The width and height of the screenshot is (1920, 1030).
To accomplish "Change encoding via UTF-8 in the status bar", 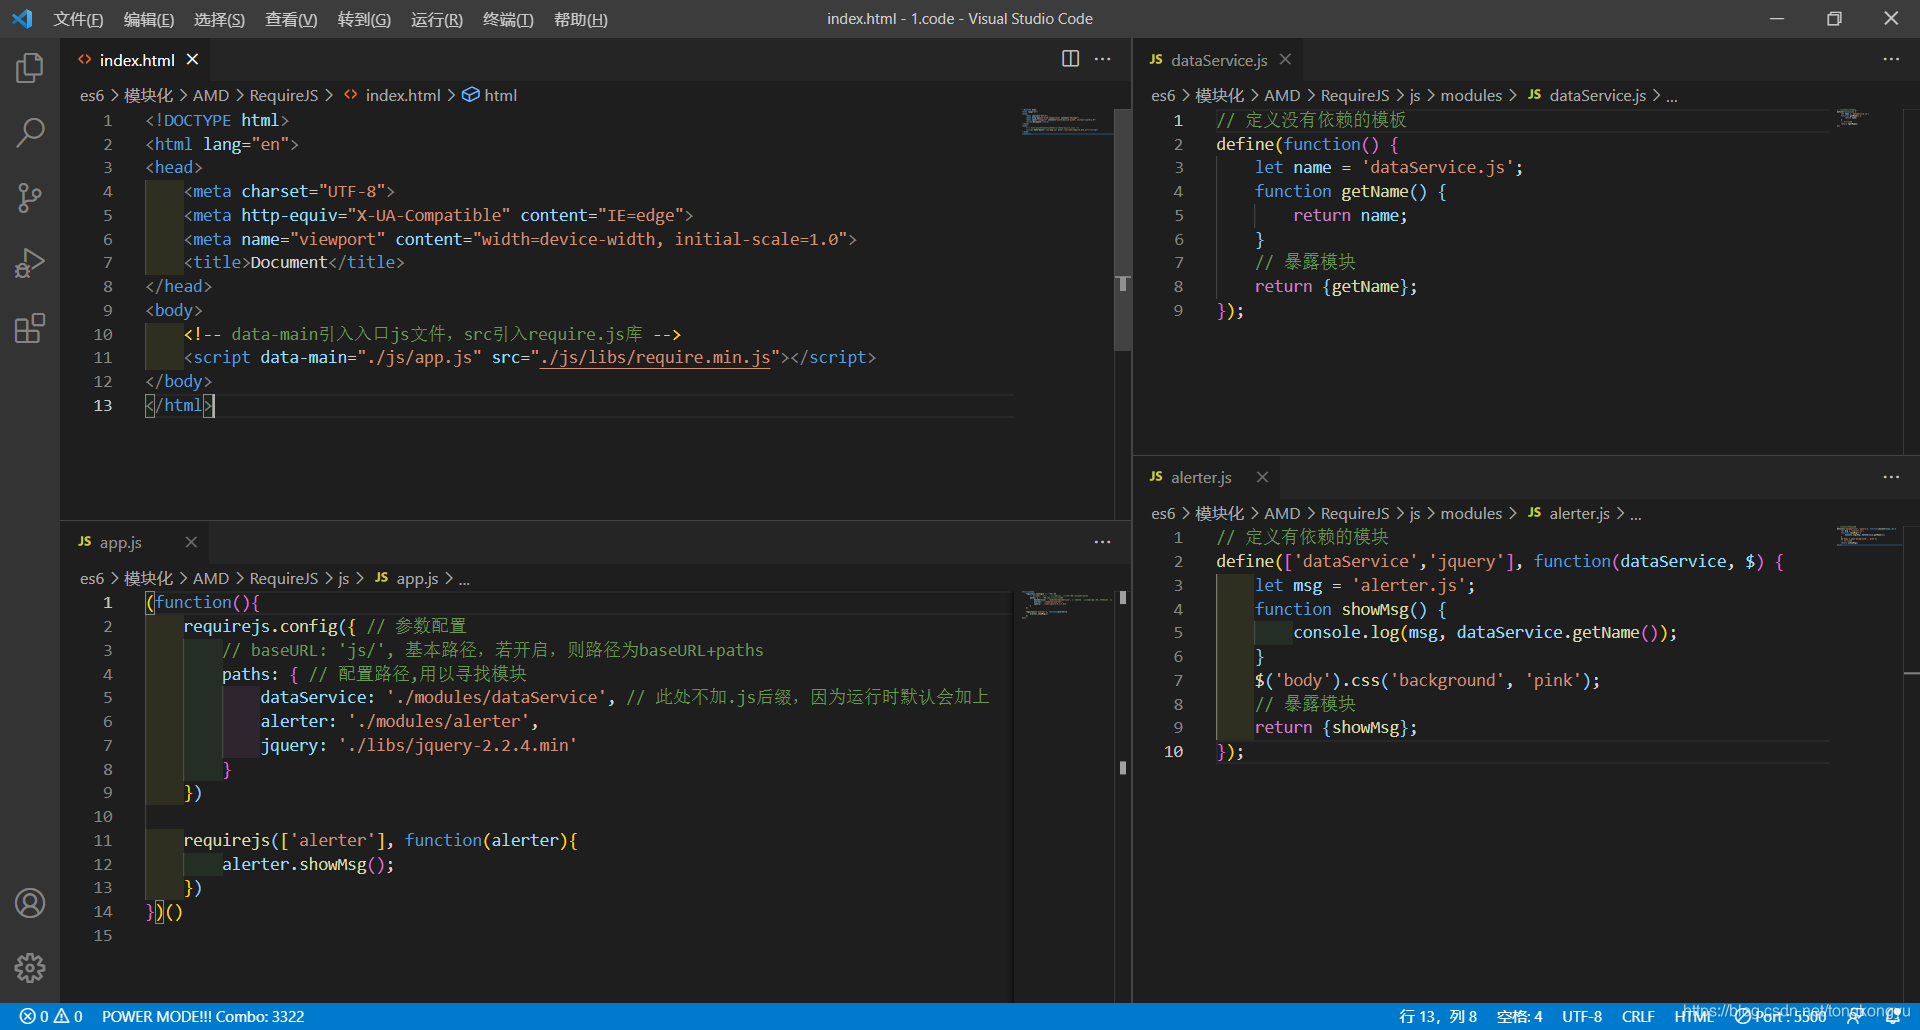I will [1582, 1016].
